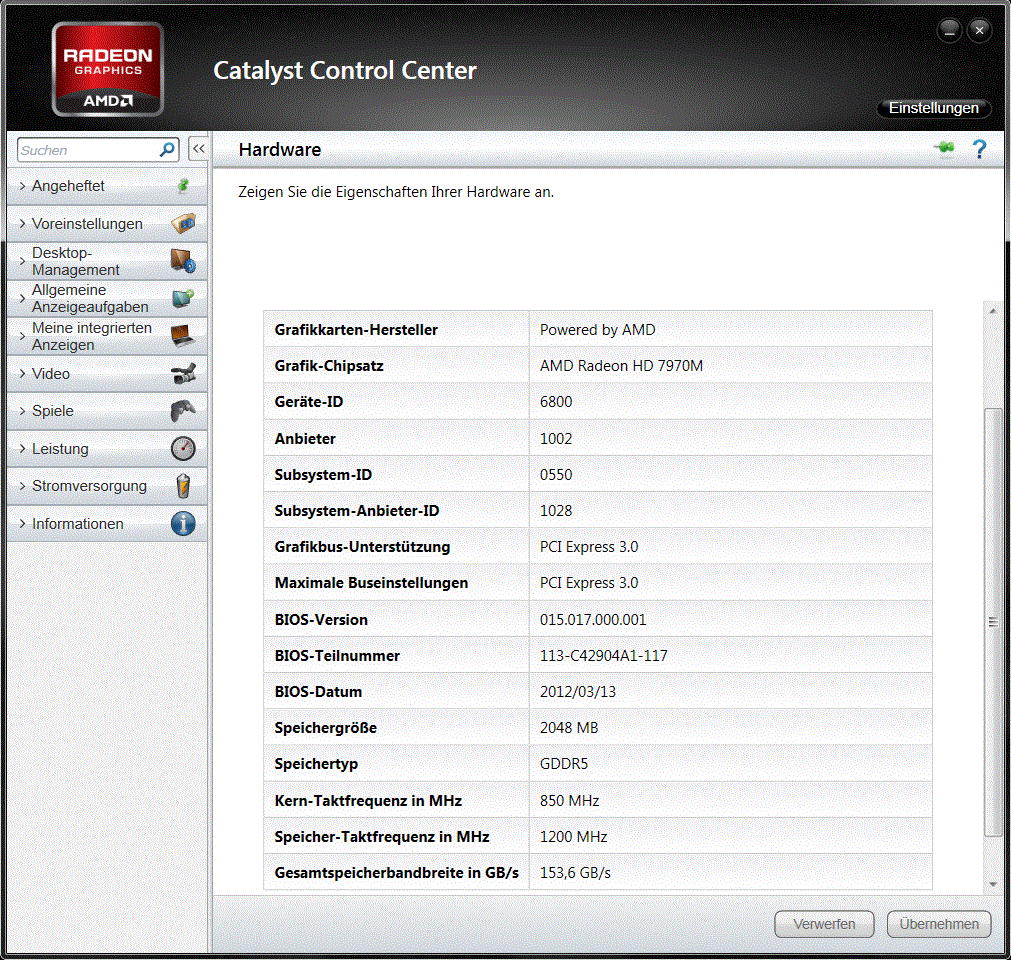Select the Speichertyp value 'GDDR5'

point(564,764)
